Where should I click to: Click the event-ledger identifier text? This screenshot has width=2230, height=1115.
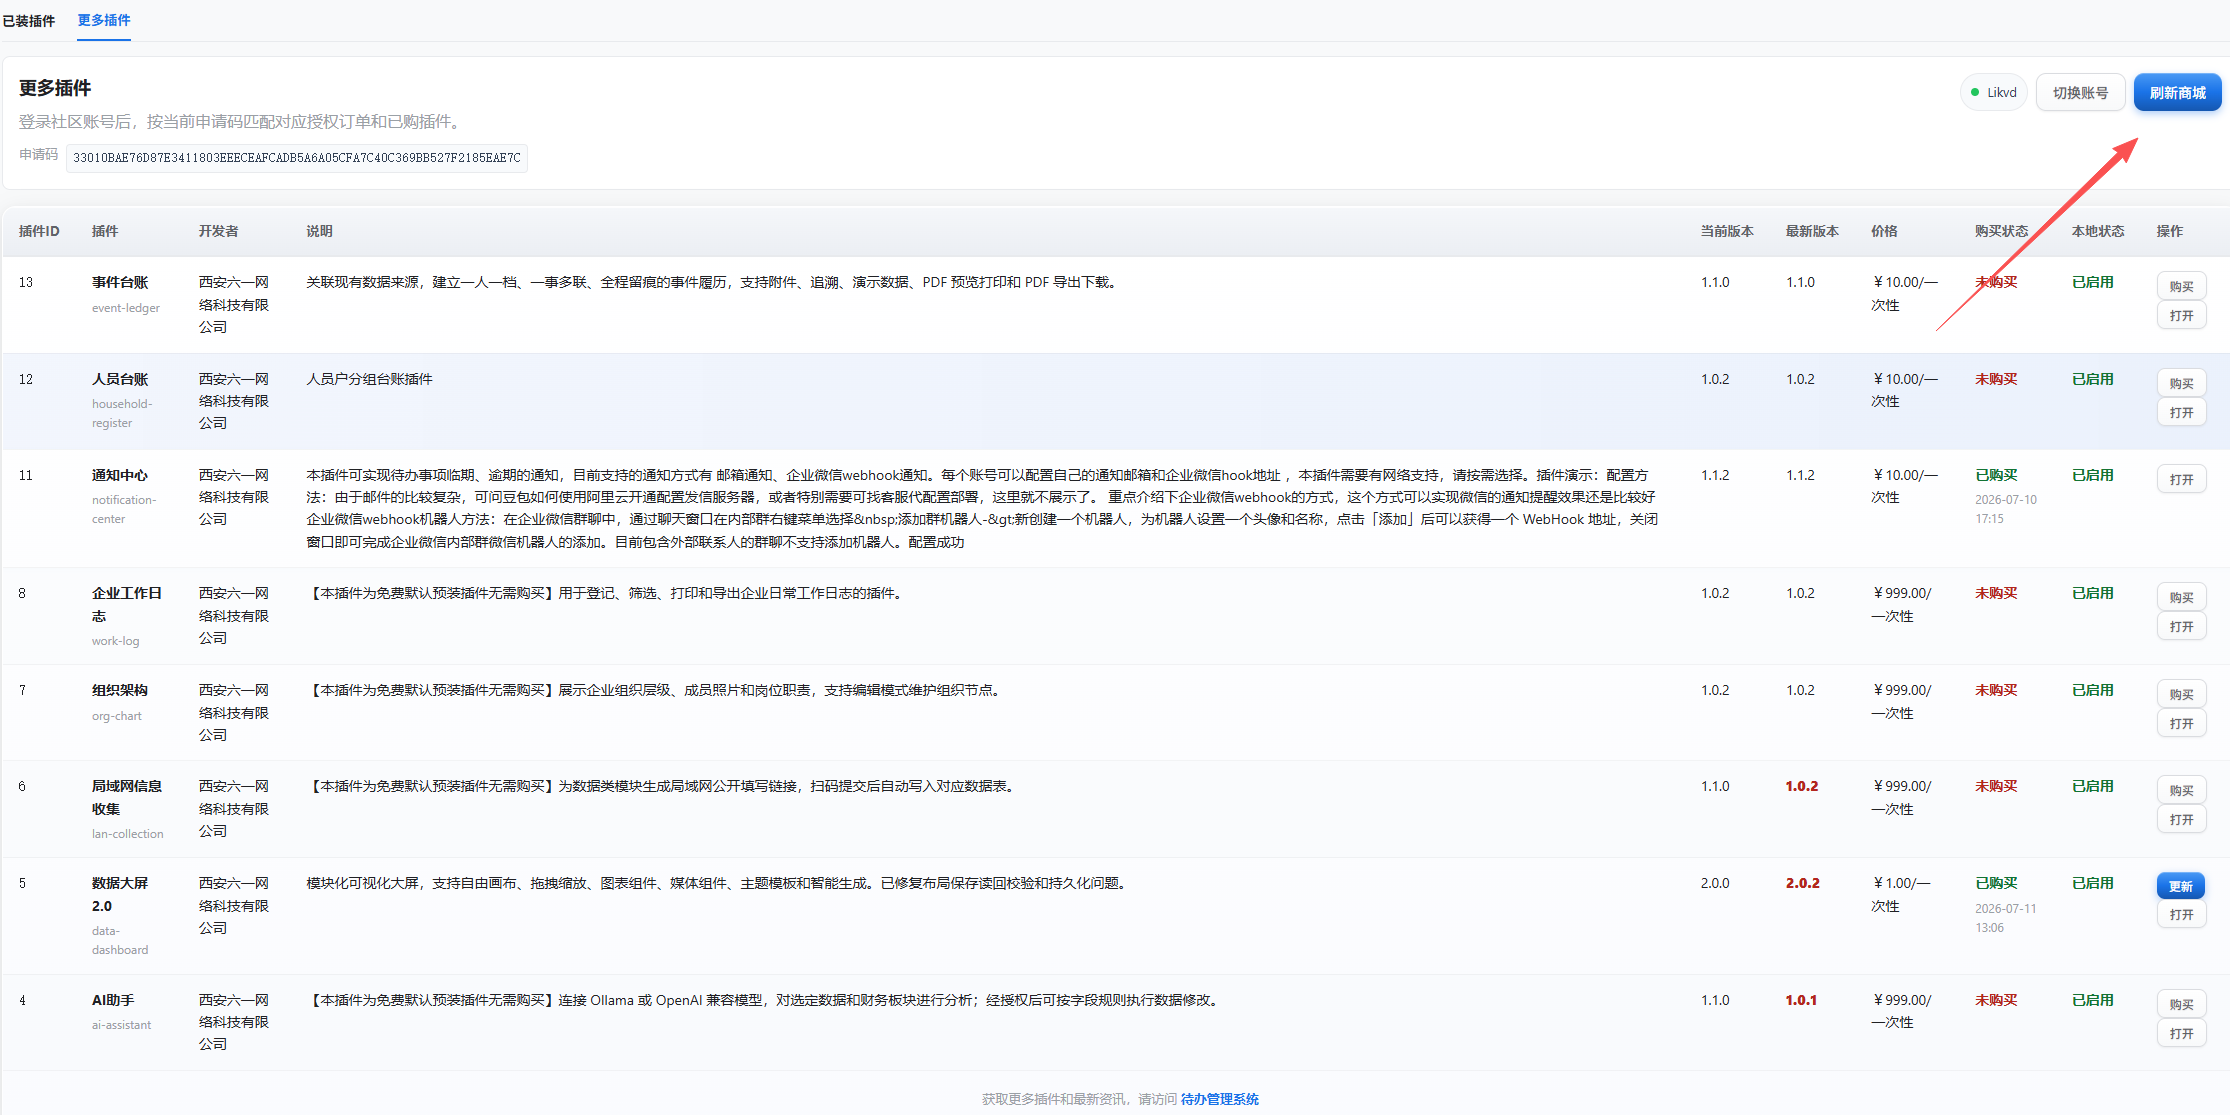tap(126, 308)
